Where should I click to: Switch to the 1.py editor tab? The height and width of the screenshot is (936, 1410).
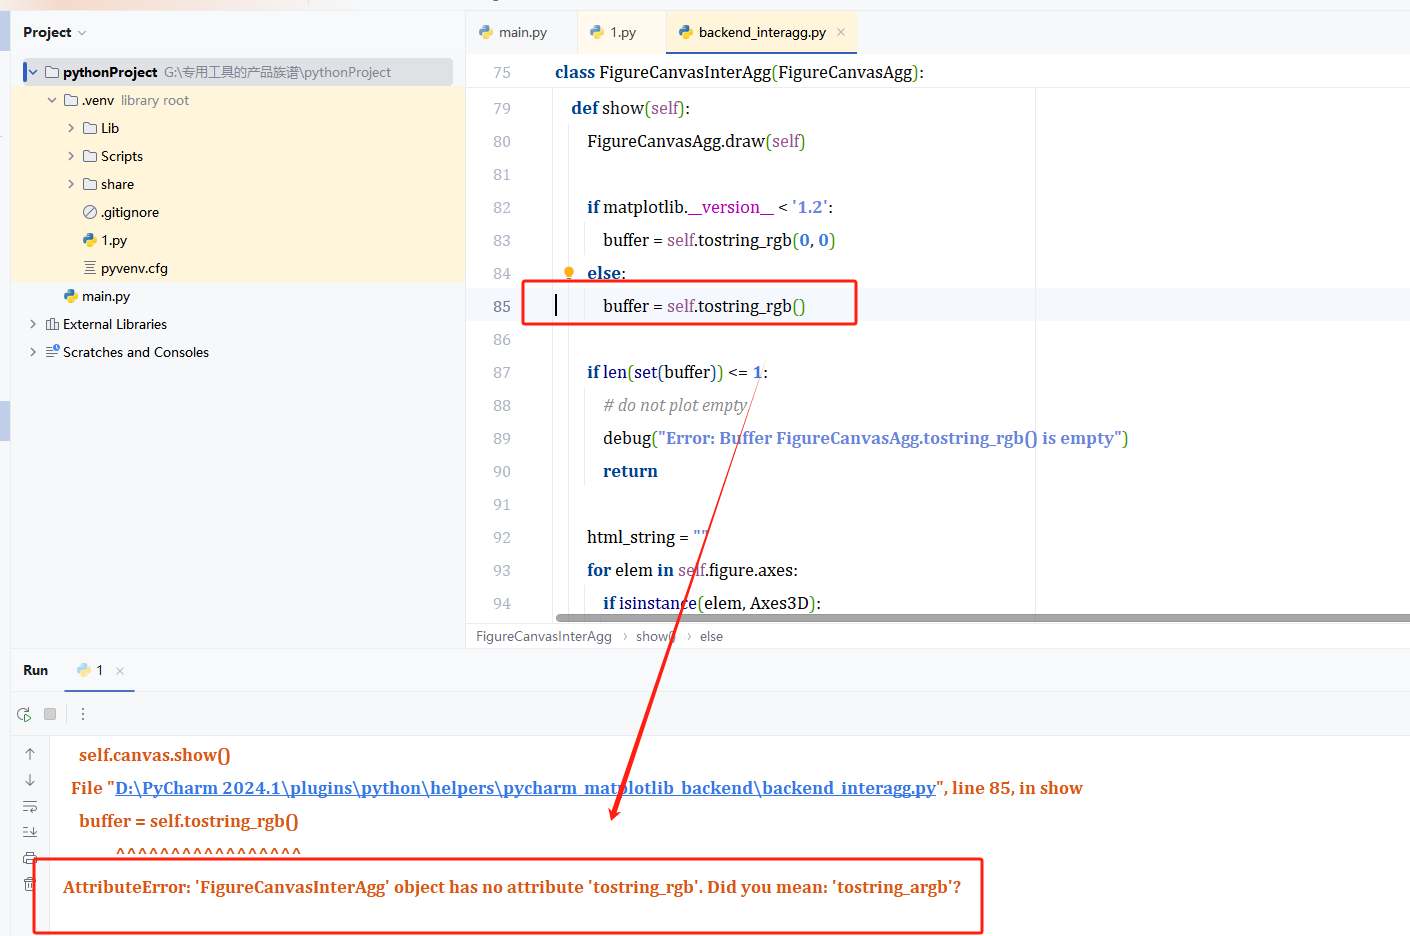pyautogui.click(x=621, y=32)
